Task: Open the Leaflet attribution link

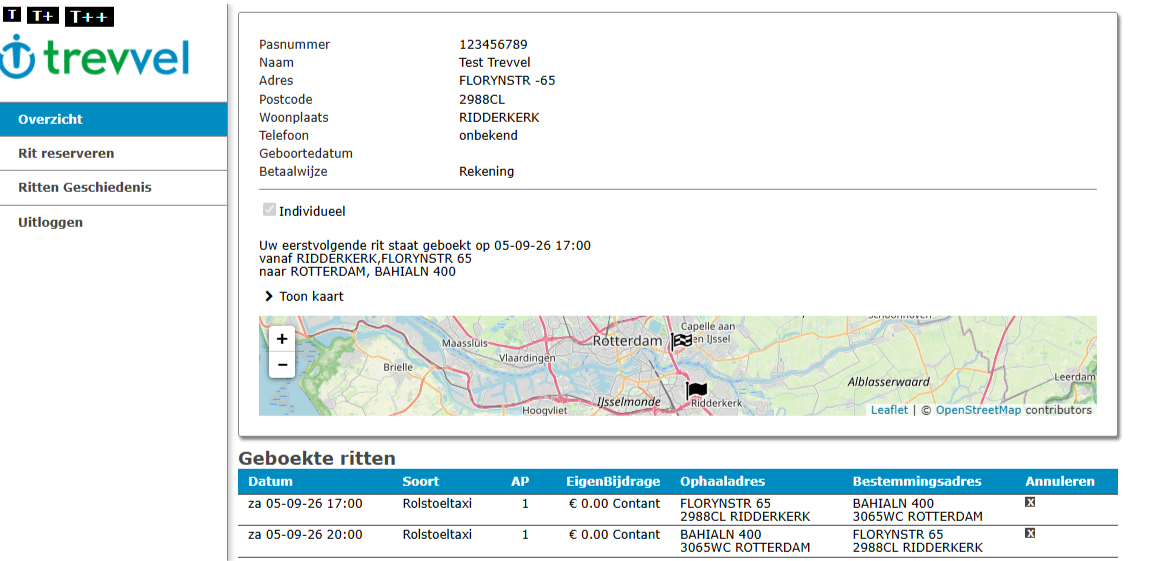Action: 889,410
